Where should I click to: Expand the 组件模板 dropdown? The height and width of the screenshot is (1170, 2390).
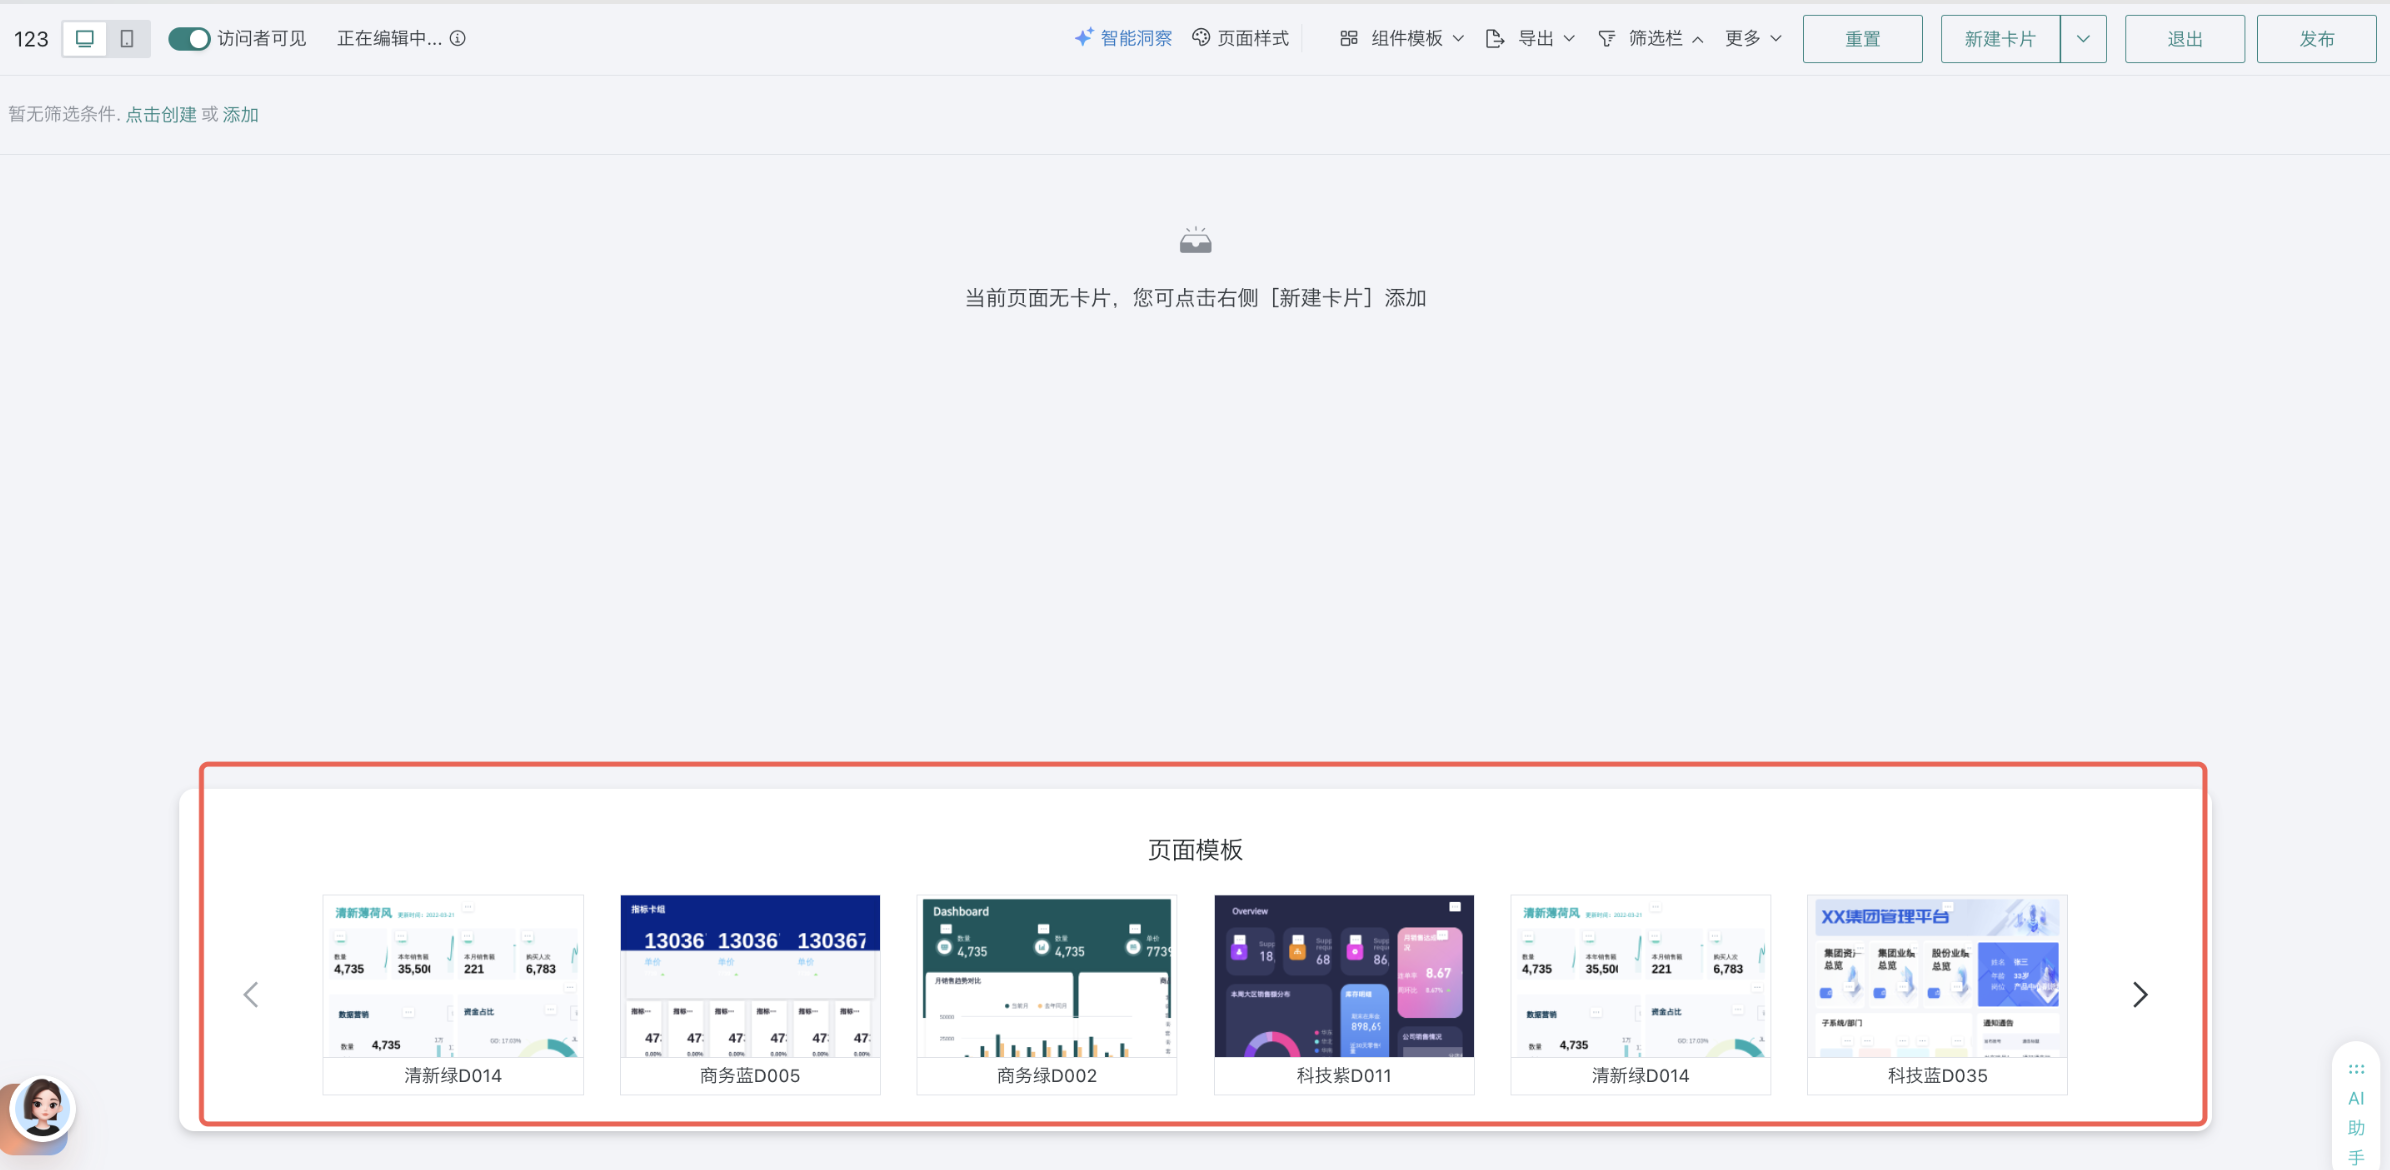[1402, 38]
